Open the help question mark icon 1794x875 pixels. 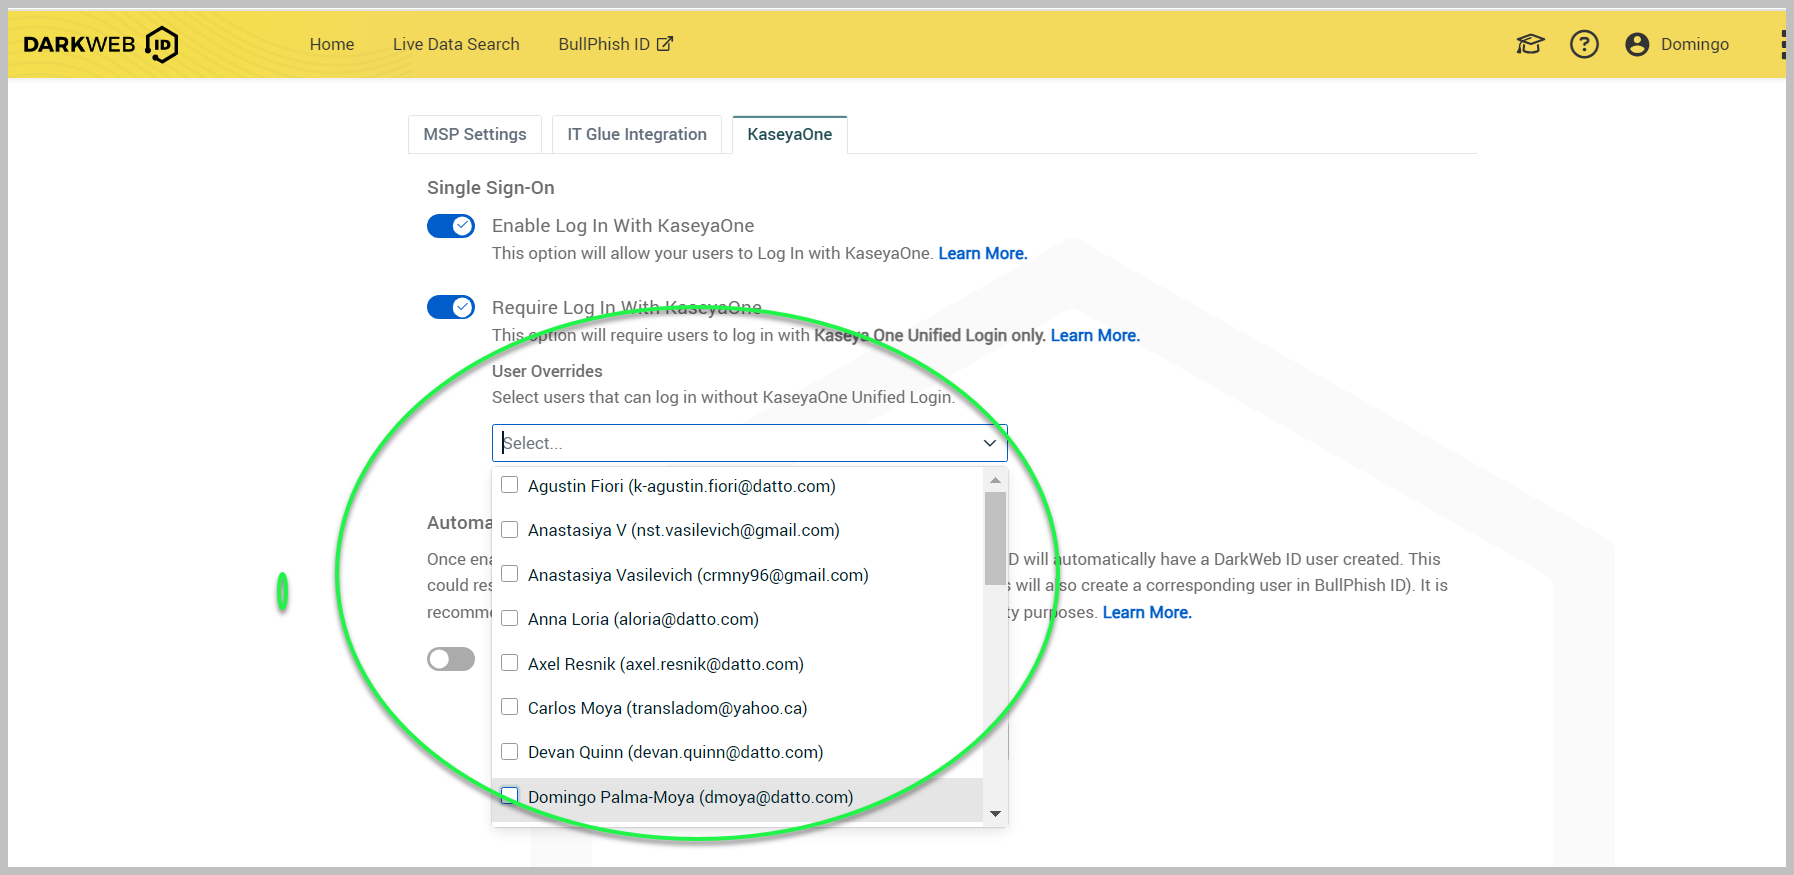1584,44
